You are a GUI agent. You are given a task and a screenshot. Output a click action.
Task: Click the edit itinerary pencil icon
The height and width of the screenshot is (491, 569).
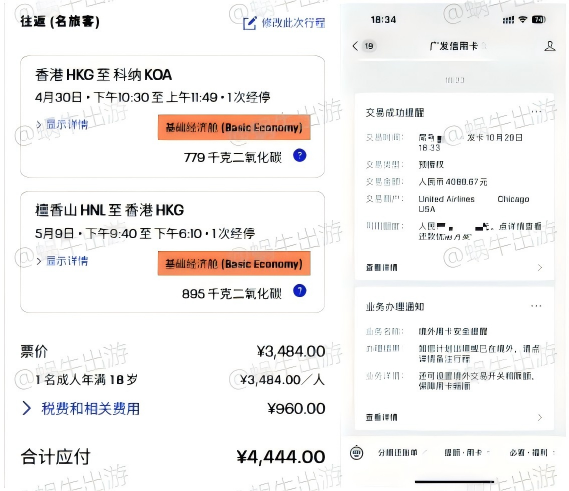click(x=250, y=23)
